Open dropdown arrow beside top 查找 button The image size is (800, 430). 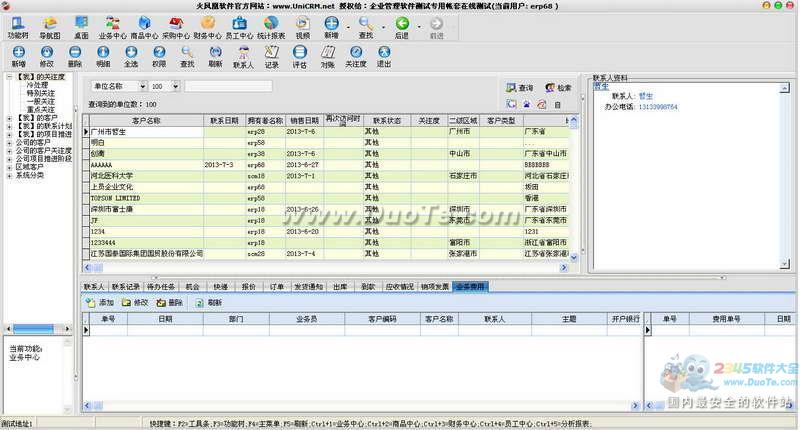coord(384,27)
